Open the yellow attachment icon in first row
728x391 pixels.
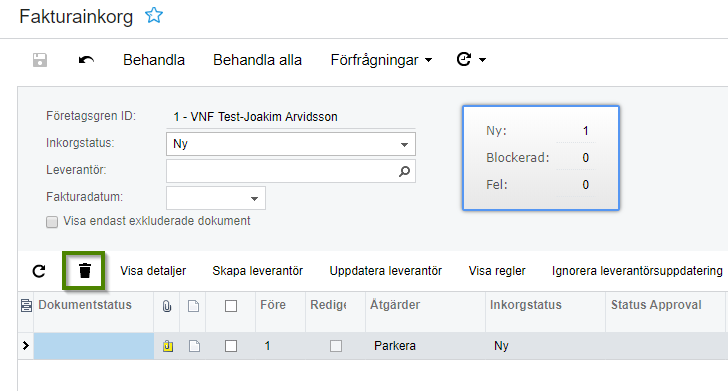168,346
